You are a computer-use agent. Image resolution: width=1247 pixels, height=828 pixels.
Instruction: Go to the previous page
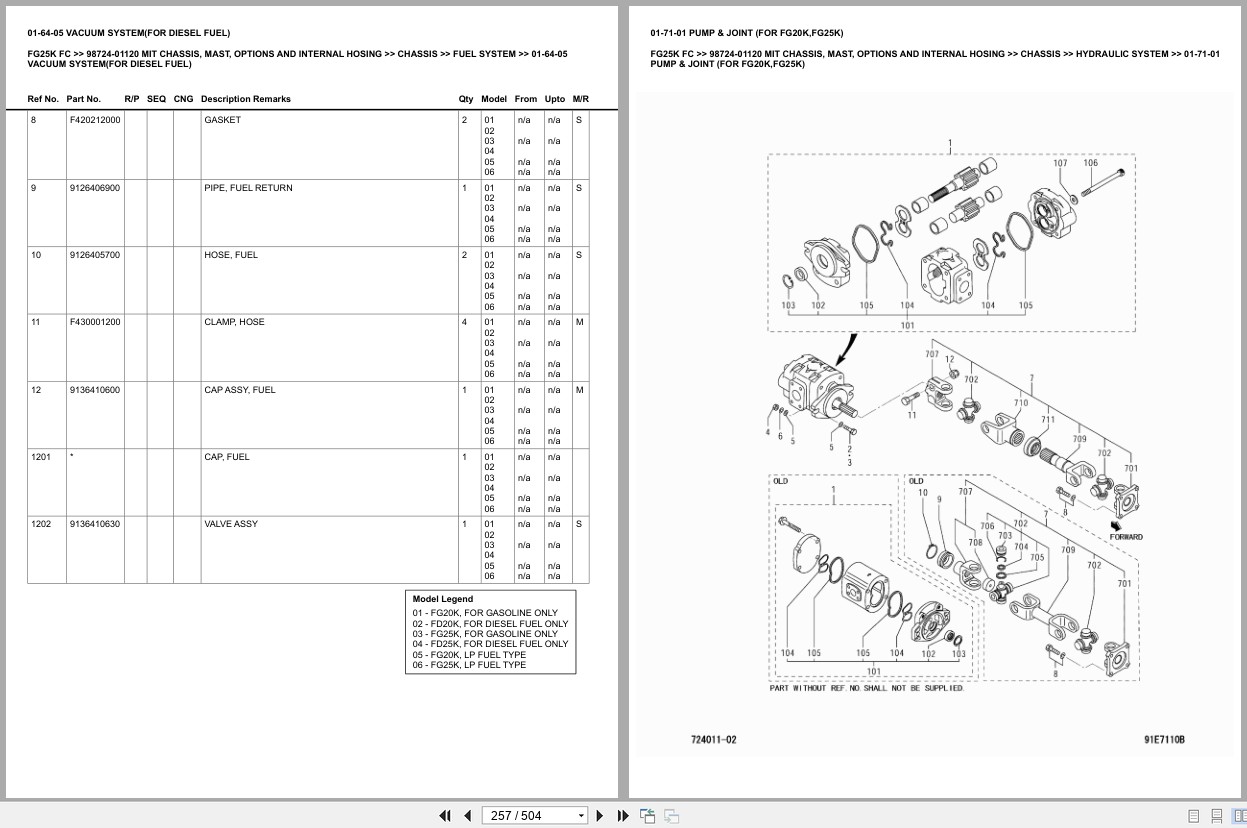pos(467,816)
